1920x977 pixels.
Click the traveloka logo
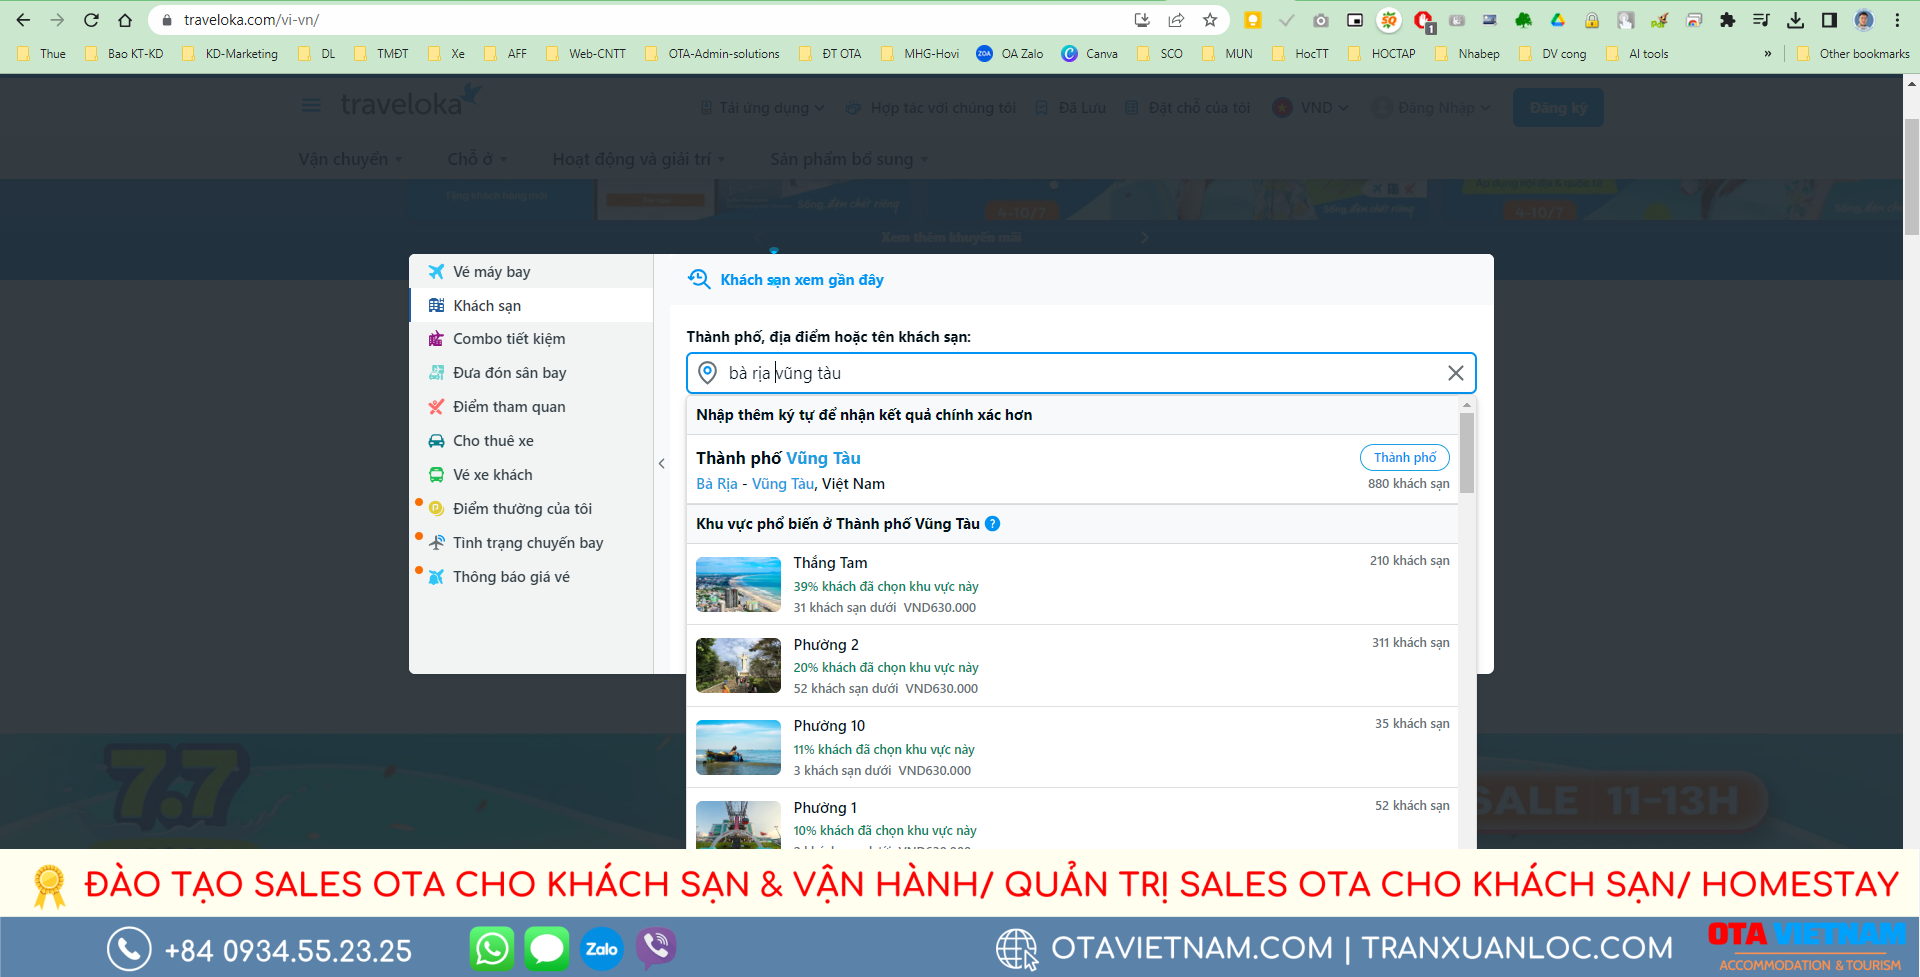pyautogui.click(x=410, y=102)
